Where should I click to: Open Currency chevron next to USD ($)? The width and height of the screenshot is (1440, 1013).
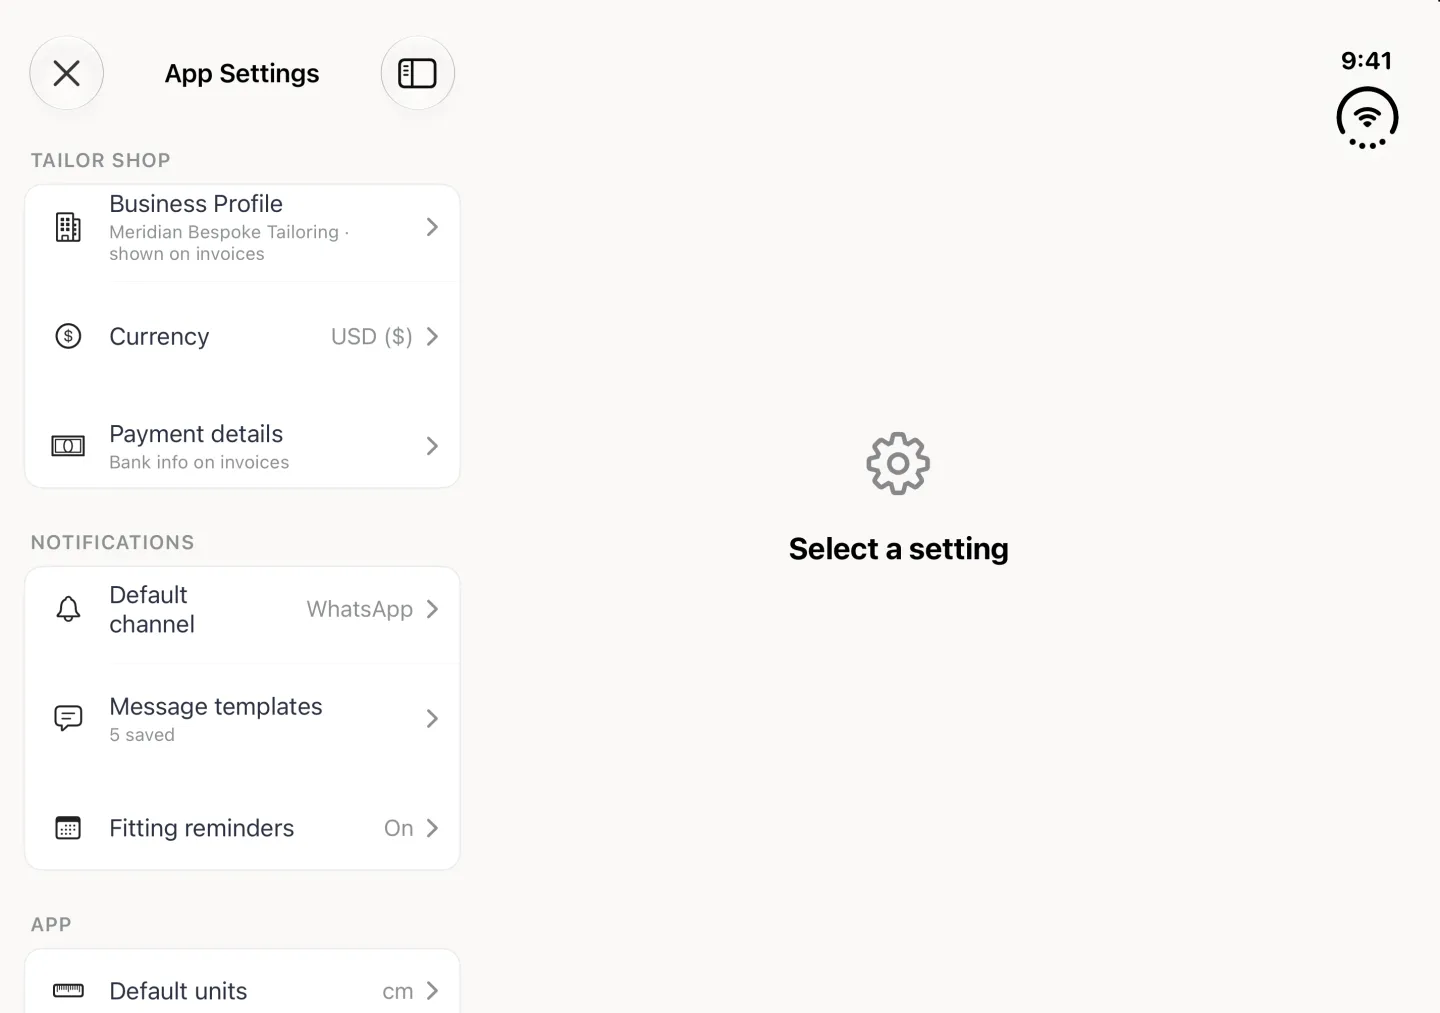coord(432,336)
